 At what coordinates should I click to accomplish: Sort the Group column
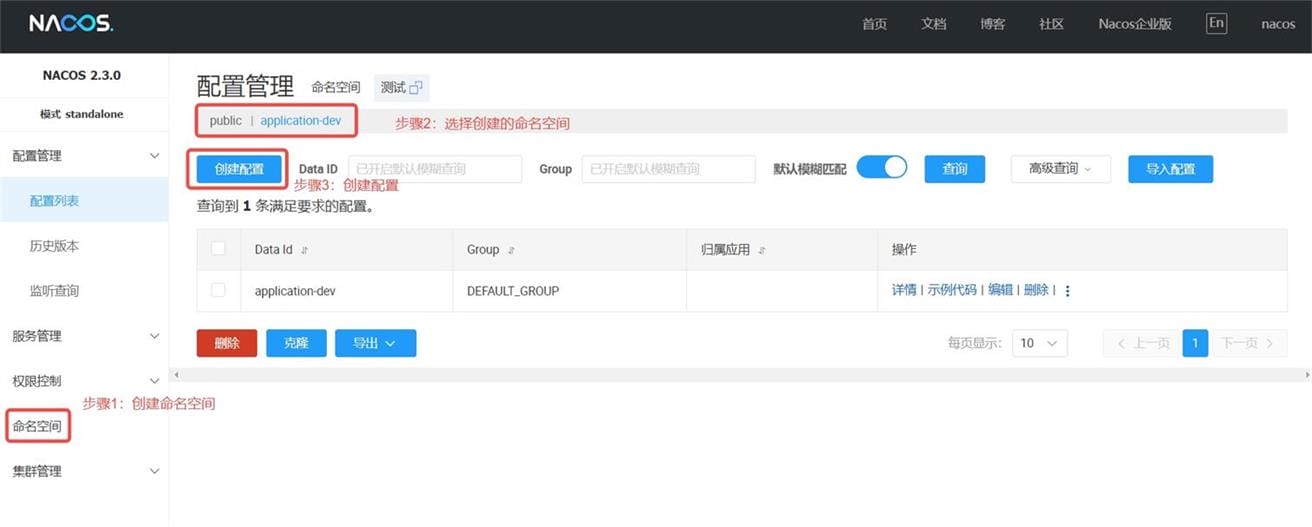[512, 250]
